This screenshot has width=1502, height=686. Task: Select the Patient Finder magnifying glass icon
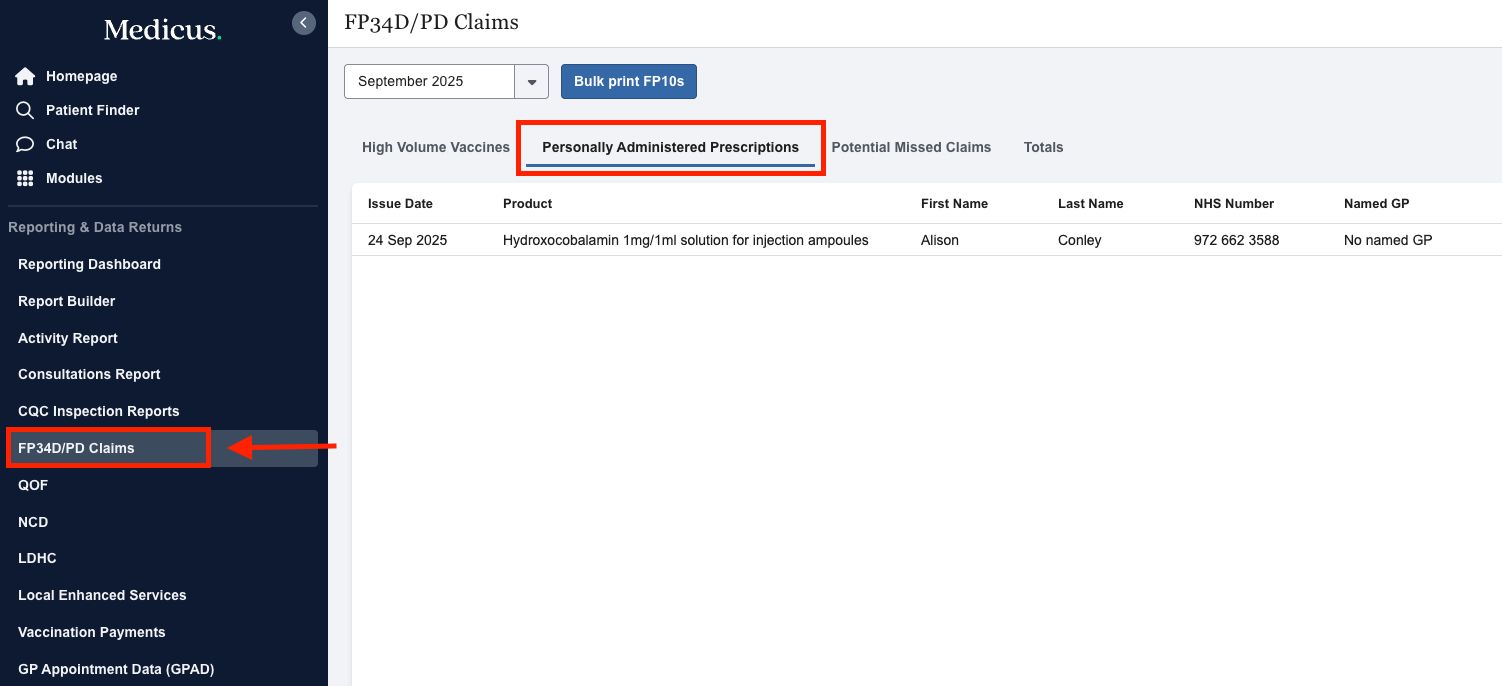click(x=24, y=110)
